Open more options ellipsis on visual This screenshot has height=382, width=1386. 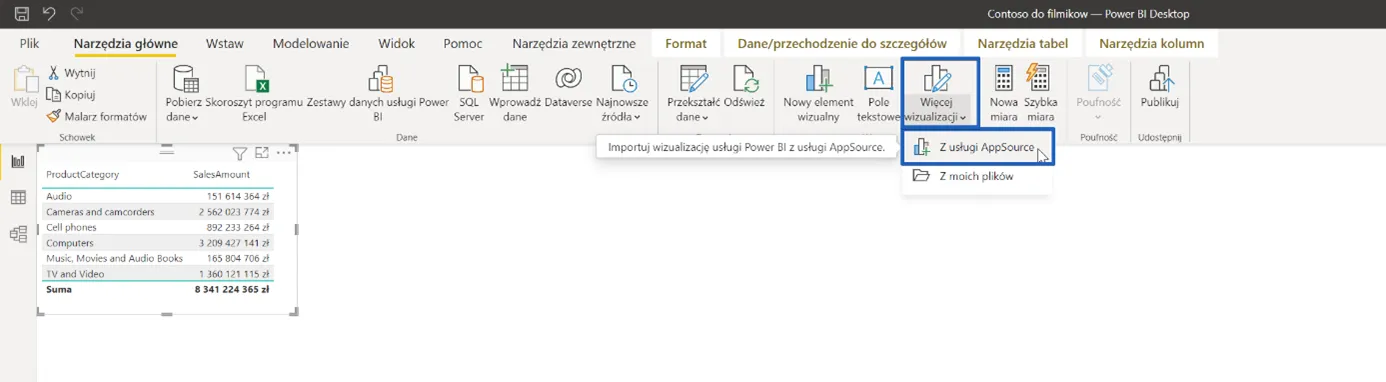click(284, 153)
